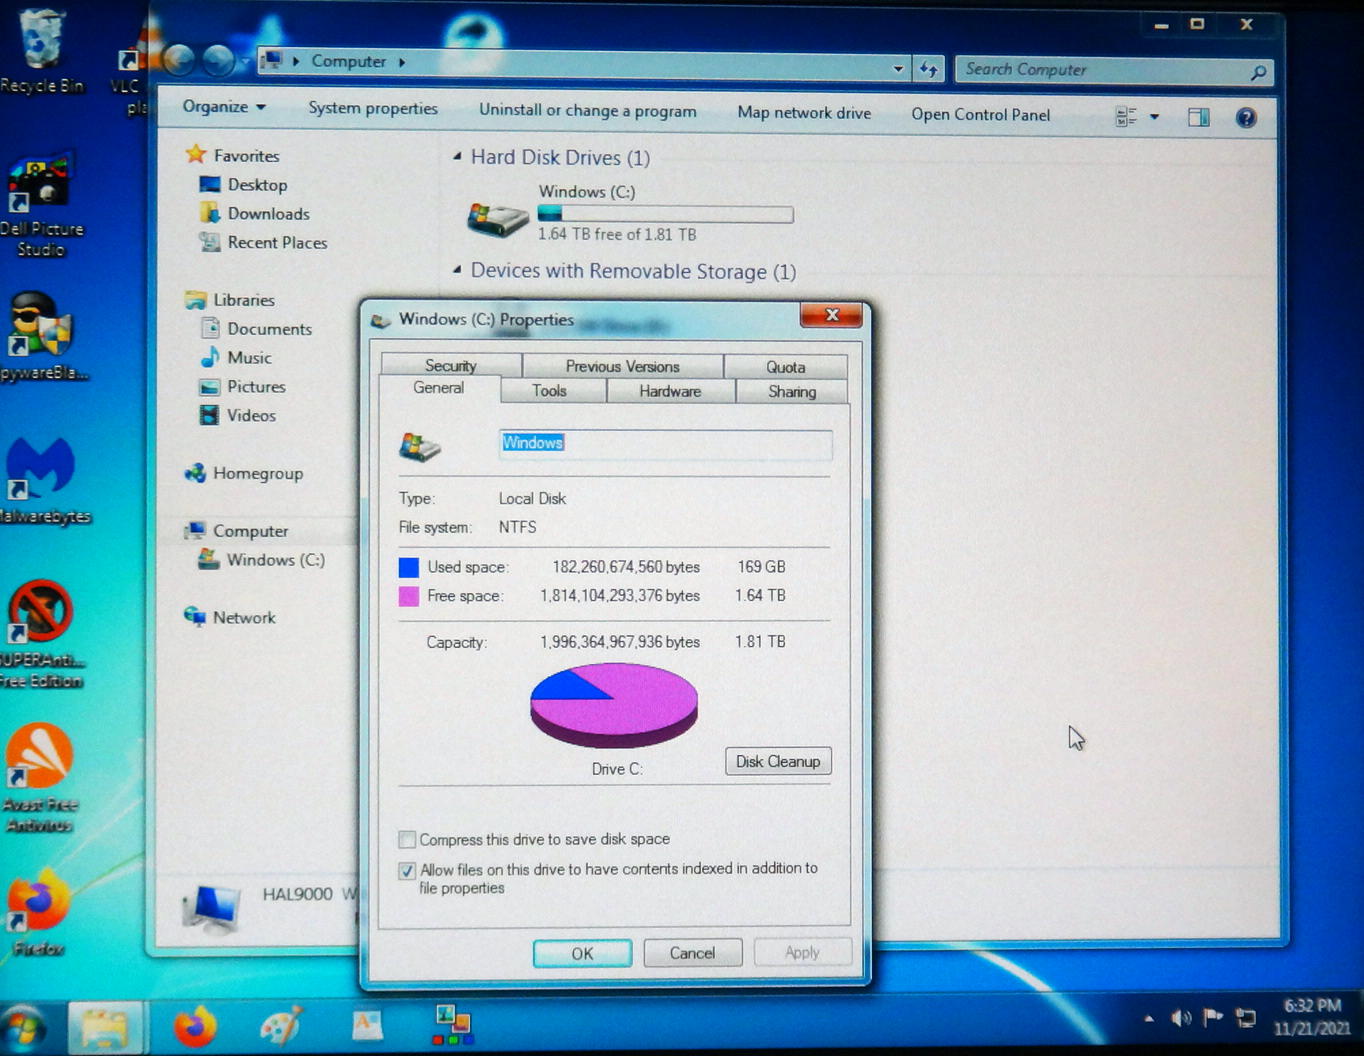1364x1056 pixels.
Task: Open Action Center flag tray icon
Action: pos(1213,1018)
